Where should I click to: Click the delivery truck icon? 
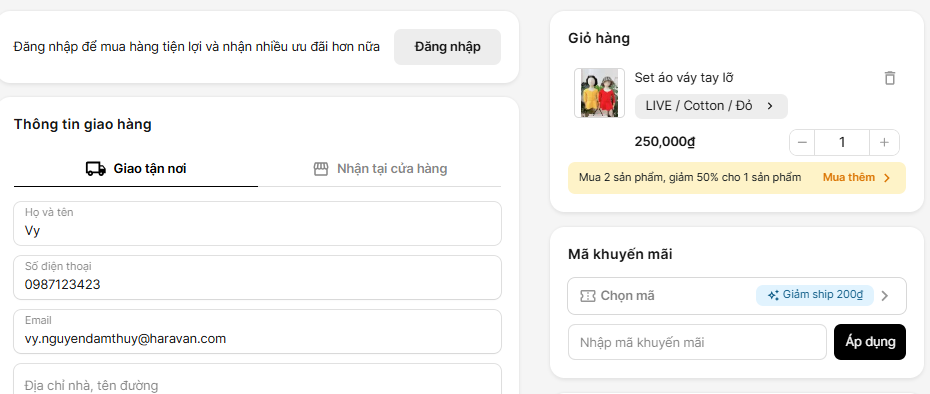tap(95, 169)
